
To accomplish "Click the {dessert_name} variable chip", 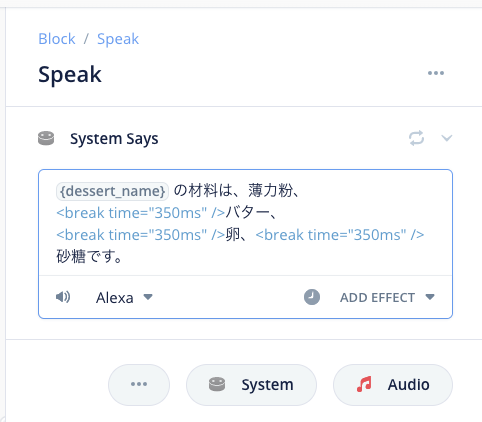I will (112, 191).
